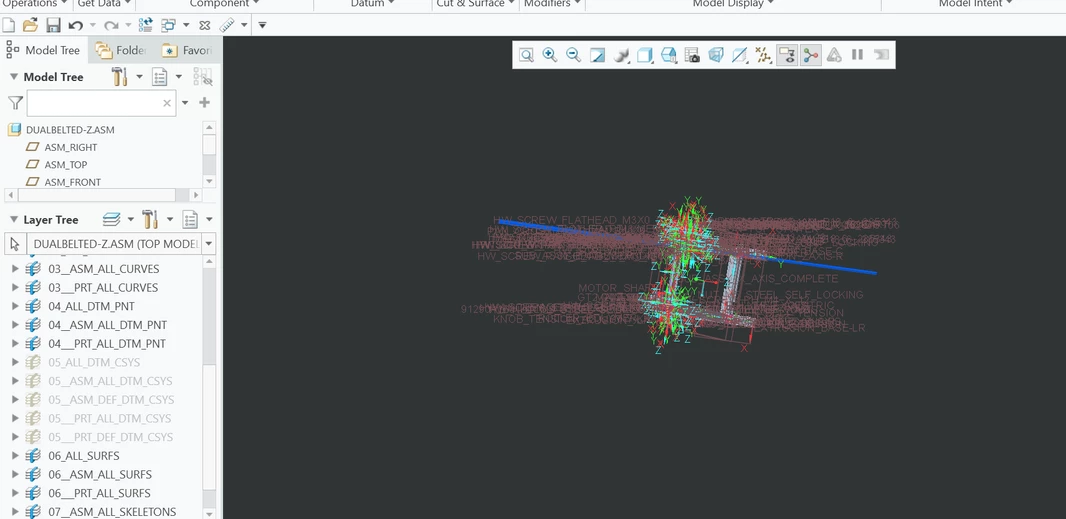Select the ASM_TOP datum plane
Viewport: 1066px width, 519px height.
pyautogui.click(x=66, y=165)
